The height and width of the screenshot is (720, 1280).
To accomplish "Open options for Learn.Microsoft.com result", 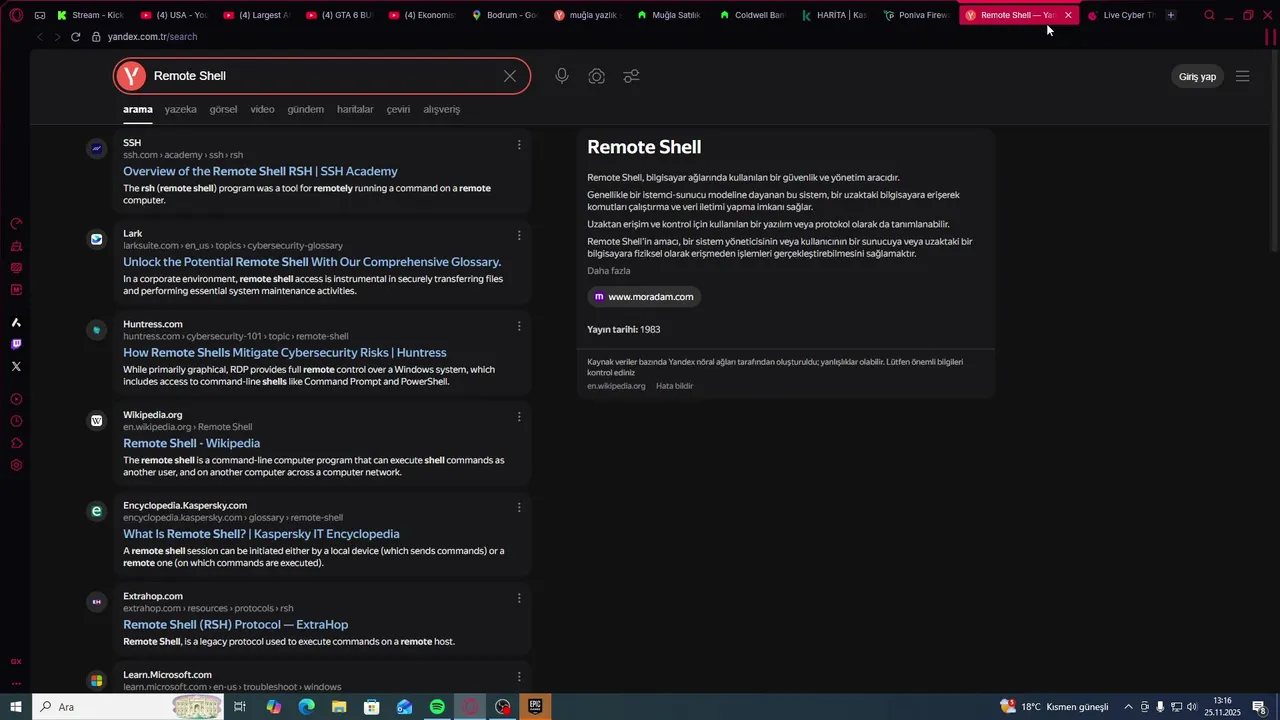I will pos(519,677).
